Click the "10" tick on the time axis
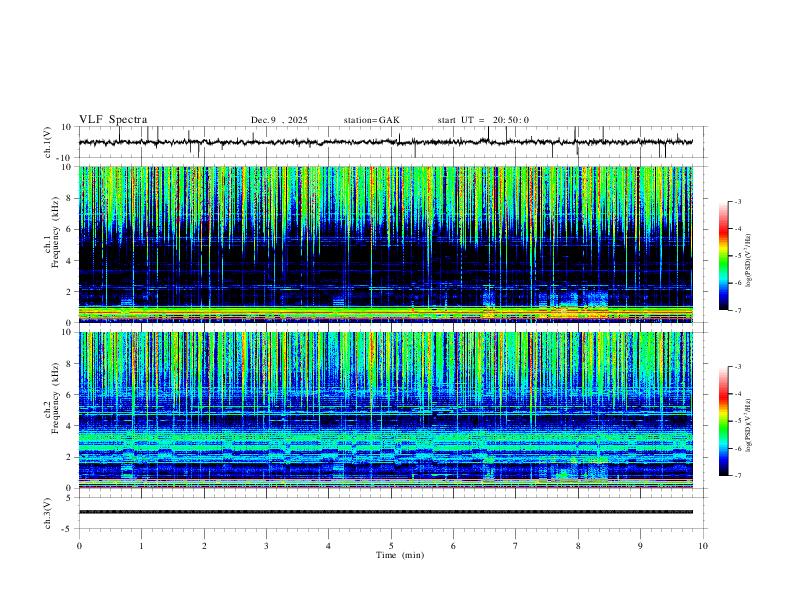Viewport: 792px width, 612px height. [x=703, y=546]
